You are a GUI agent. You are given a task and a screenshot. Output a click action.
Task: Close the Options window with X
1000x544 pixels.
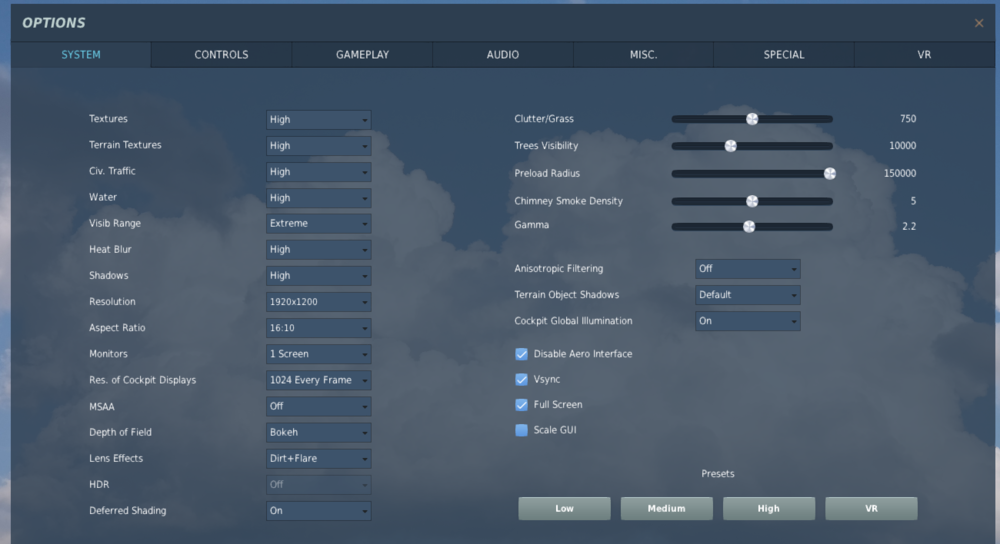(x=978, y=23)
